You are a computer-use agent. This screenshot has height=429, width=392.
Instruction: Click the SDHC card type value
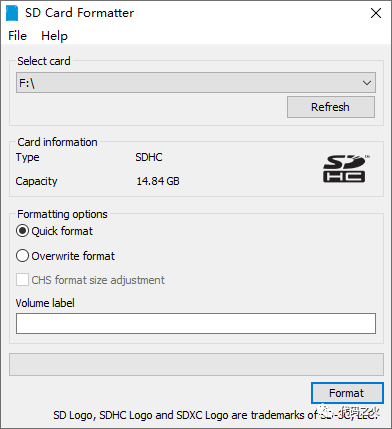point(149,157)
